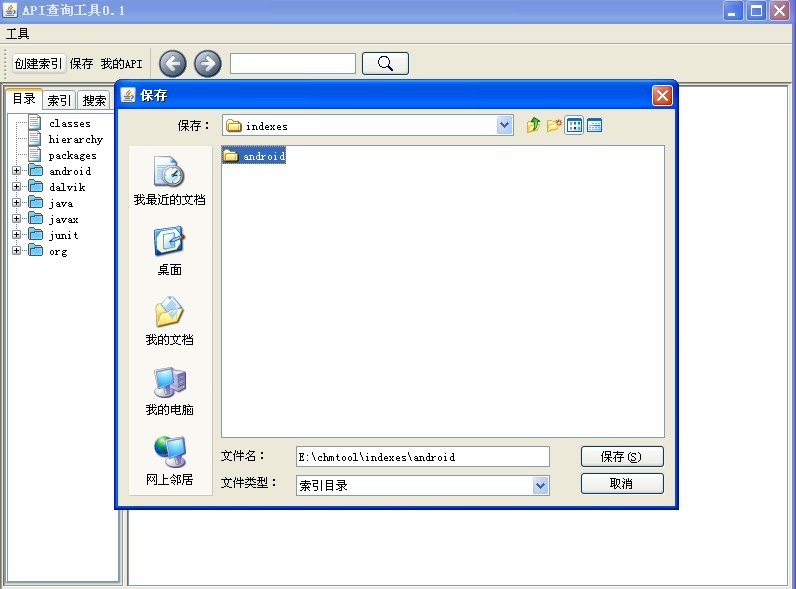Click the toolbar search text field

coord(293,63)
